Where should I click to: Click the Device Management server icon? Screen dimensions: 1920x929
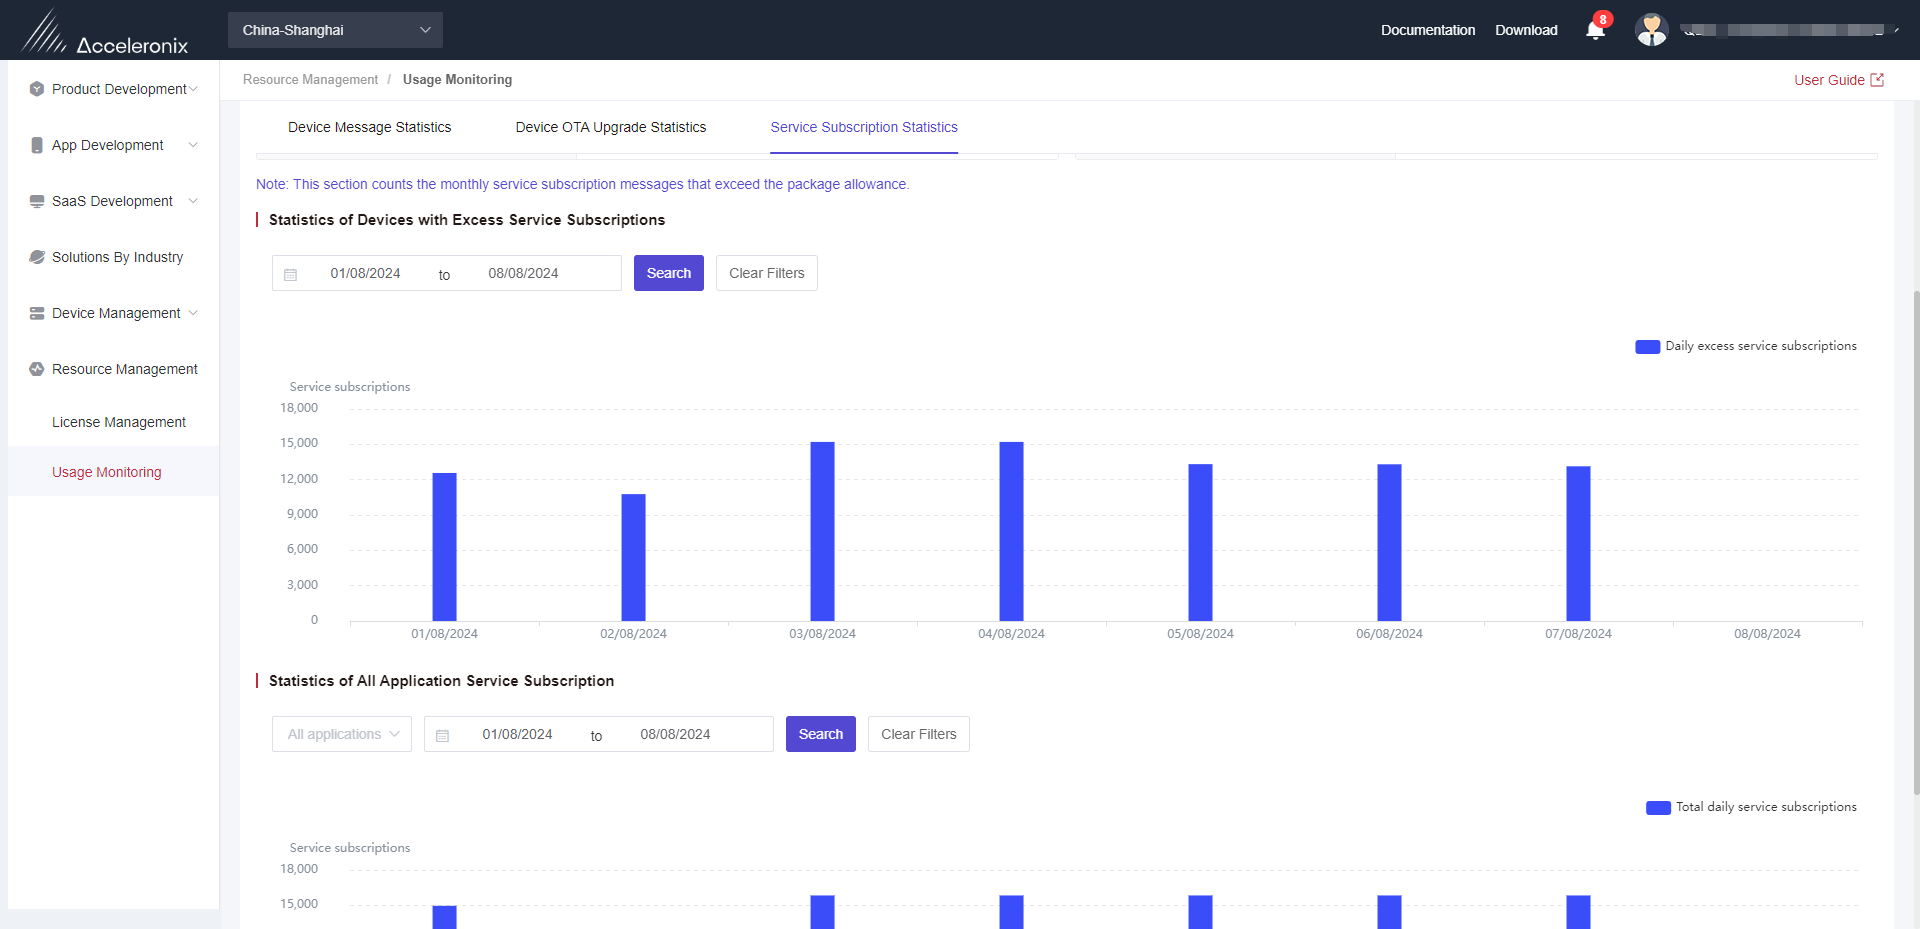pyautogui.click(x=37, y=313)
